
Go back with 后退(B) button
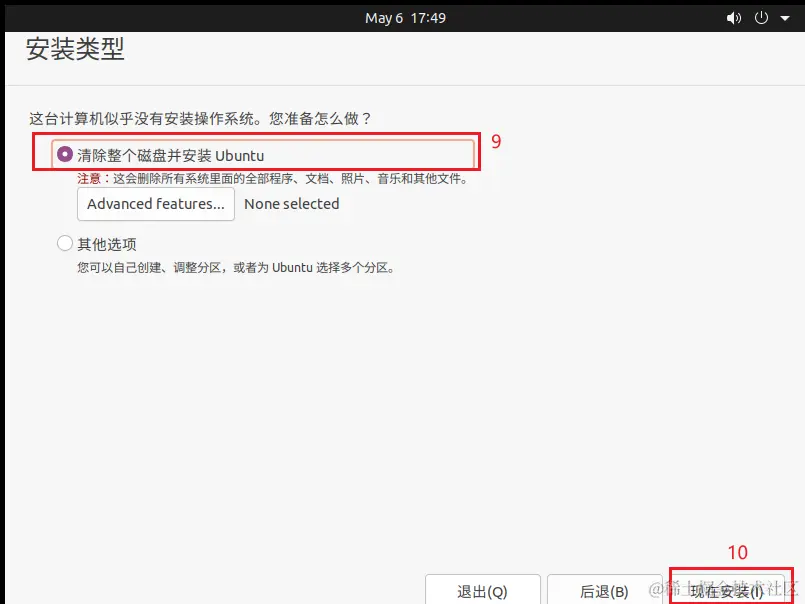pyautogui.click(x=604, y=591)
